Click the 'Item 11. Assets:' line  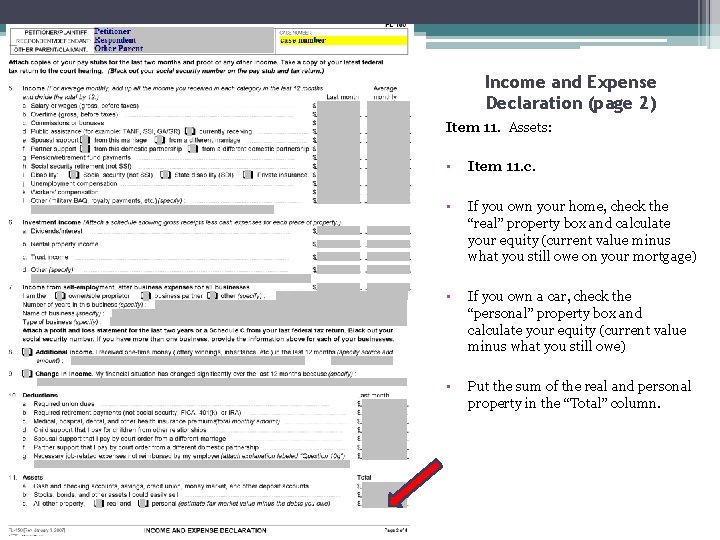click(x=499, y=127)
